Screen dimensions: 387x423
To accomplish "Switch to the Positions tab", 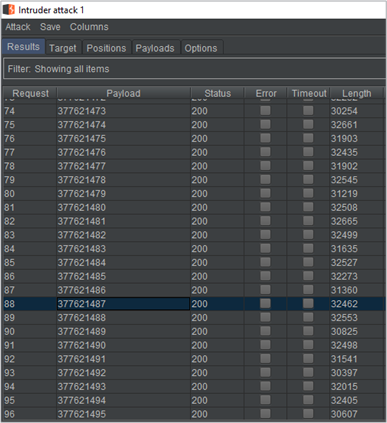I will (106, 48).
